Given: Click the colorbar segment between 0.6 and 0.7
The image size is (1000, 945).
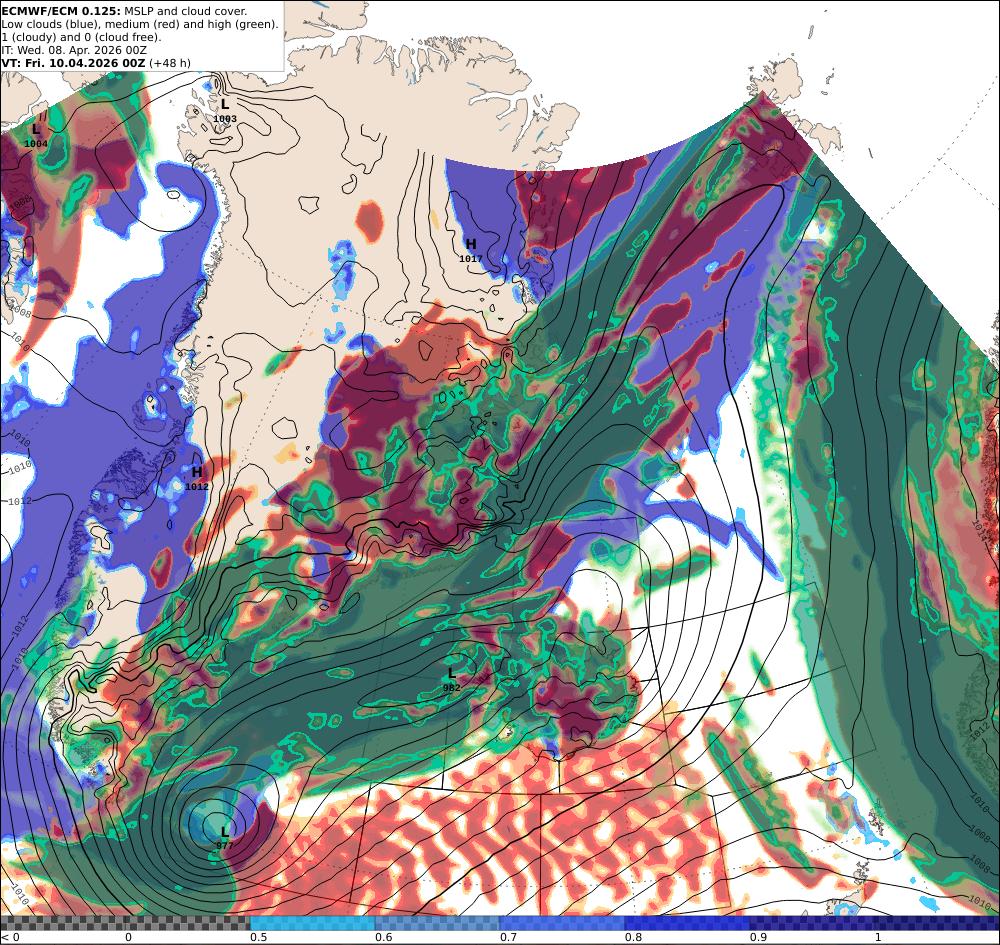Looking at the screenshot, I should coord(438,923).
